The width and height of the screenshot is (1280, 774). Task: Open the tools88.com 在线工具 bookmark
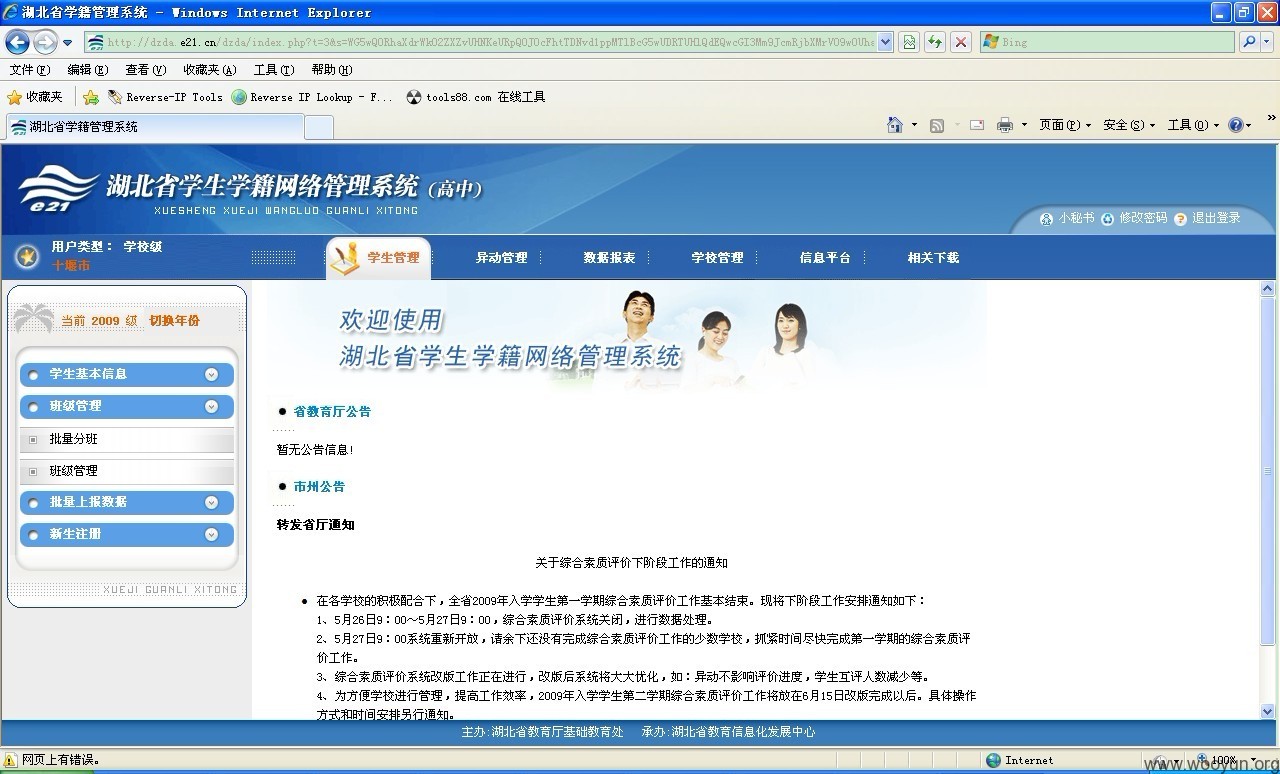pos(476,97)
